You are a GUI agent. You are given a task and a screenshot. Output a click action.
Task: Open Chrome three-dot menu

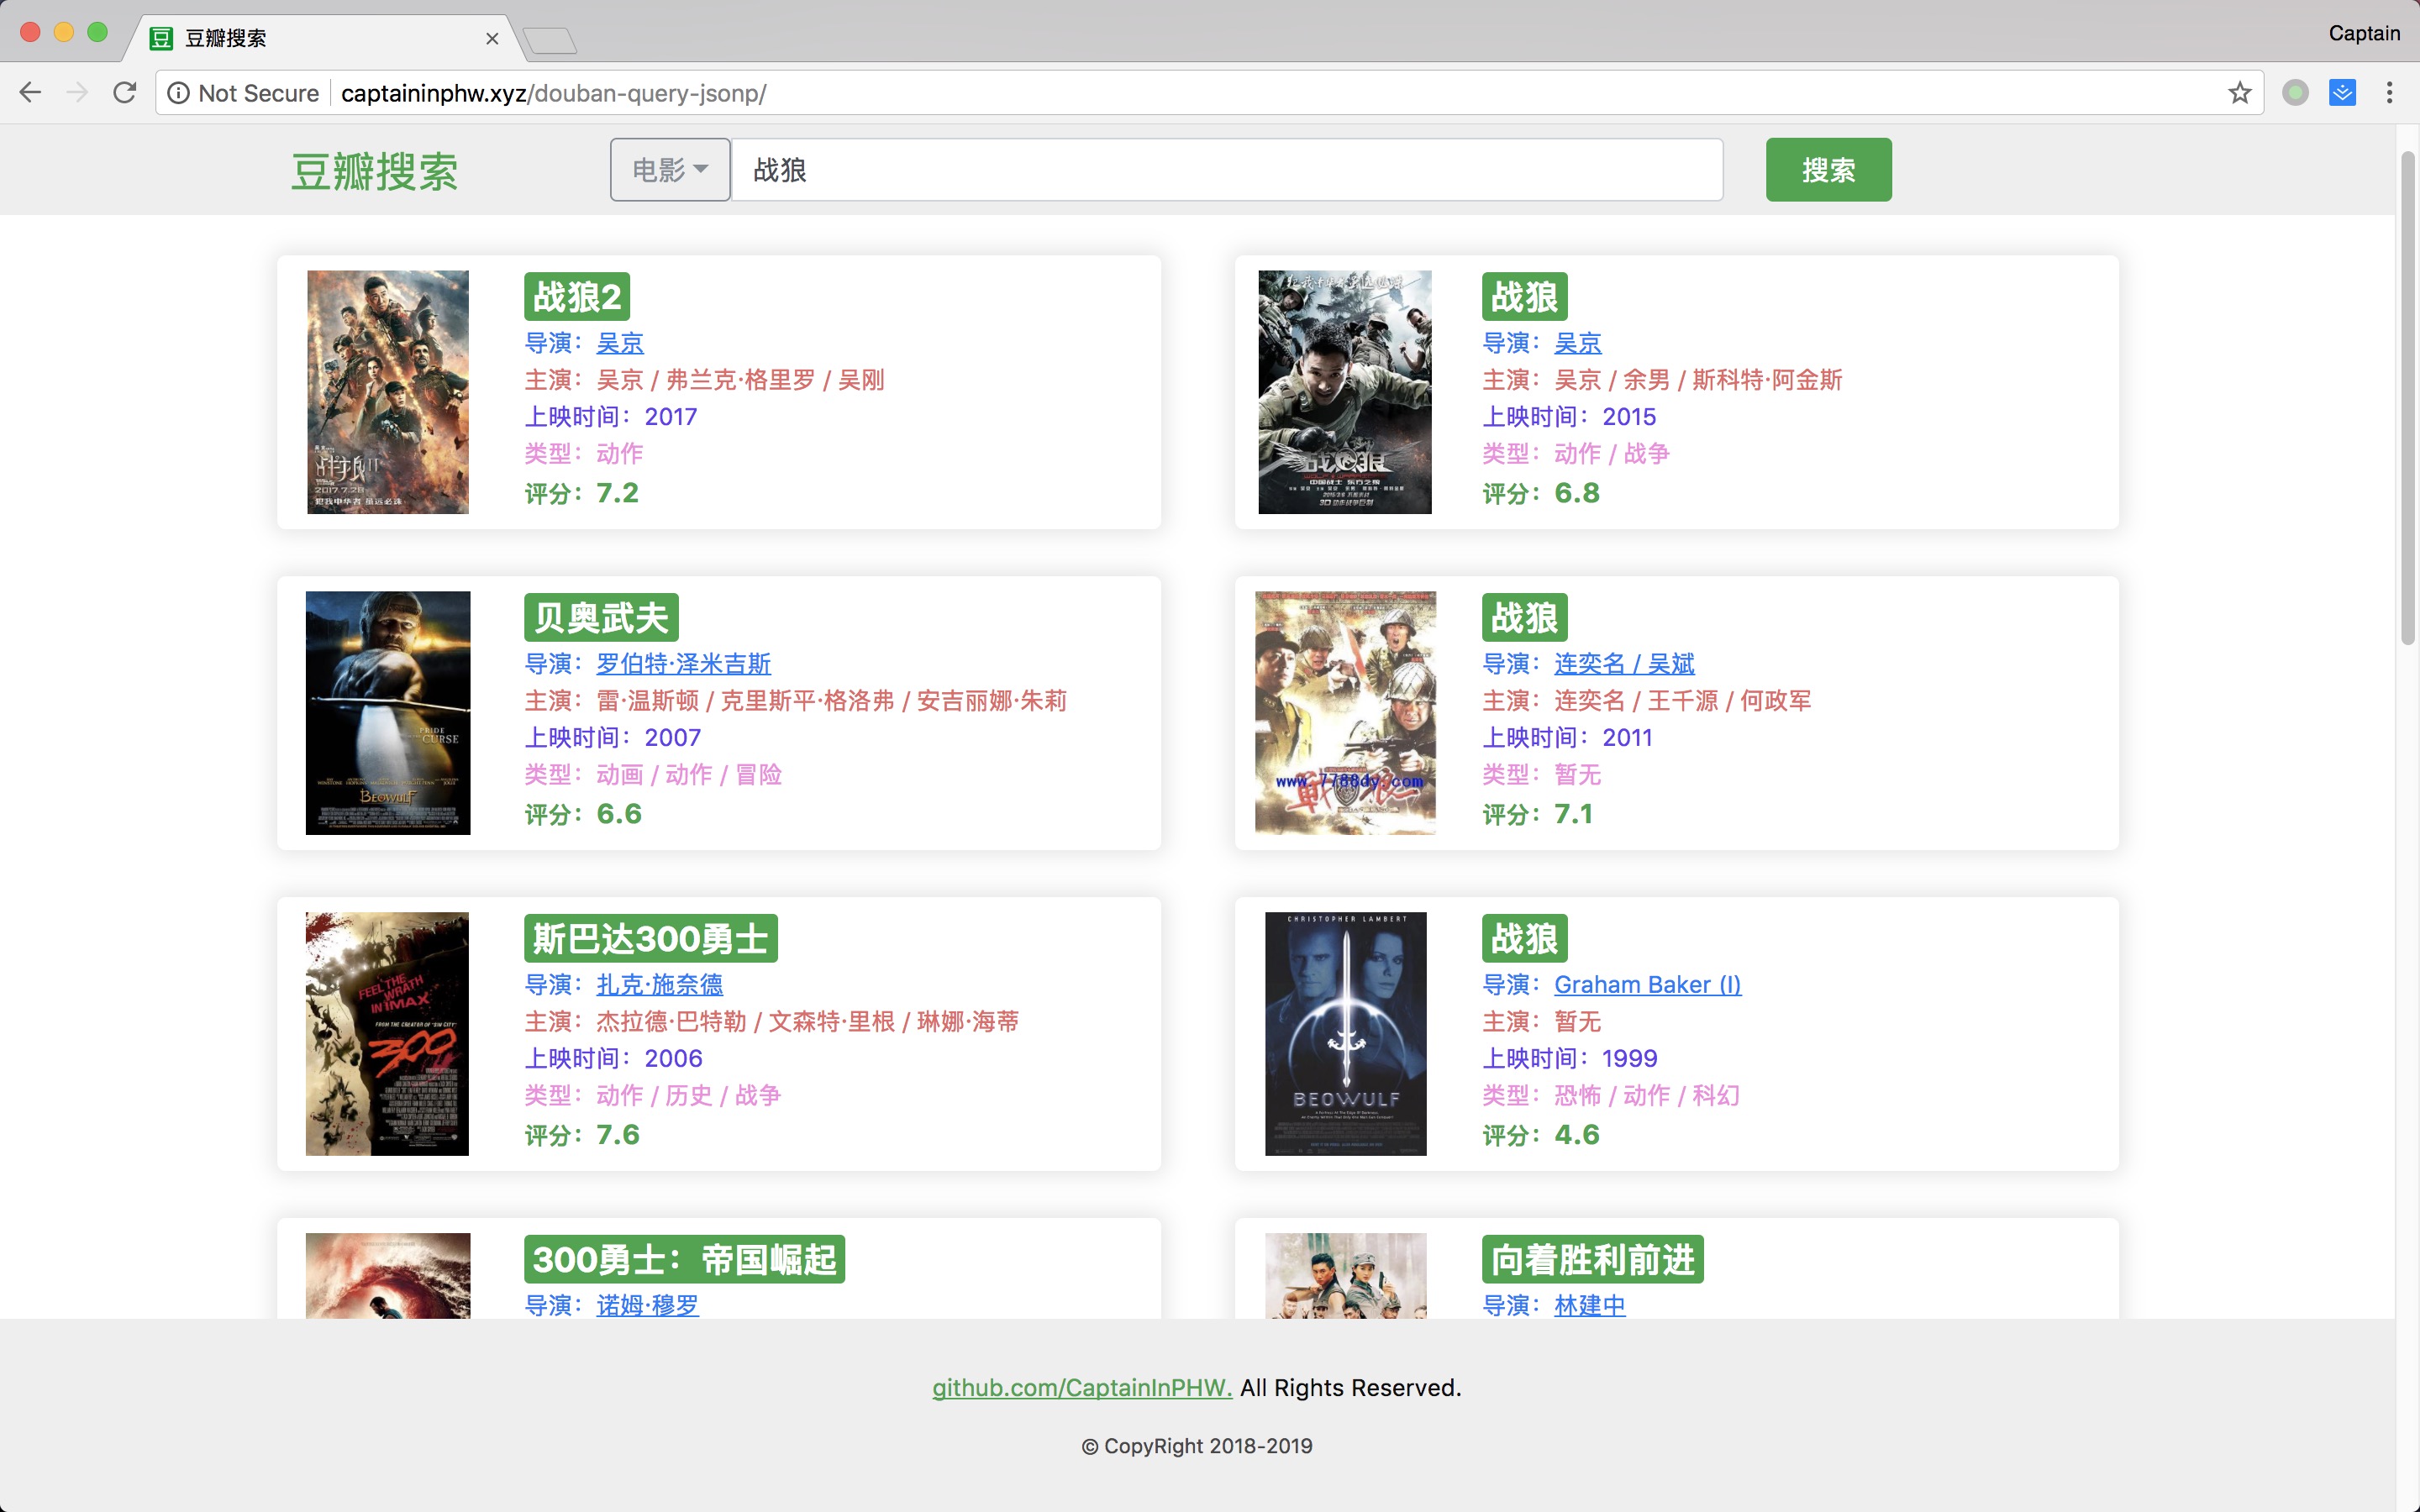coord(2389,93)
